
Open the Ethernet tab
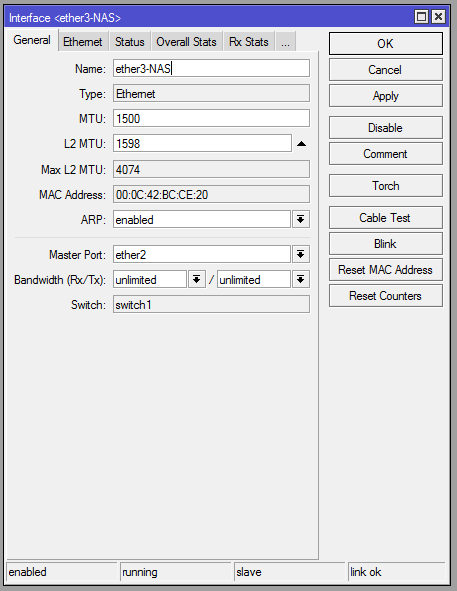pyautogui.click(x=83, y=41)
